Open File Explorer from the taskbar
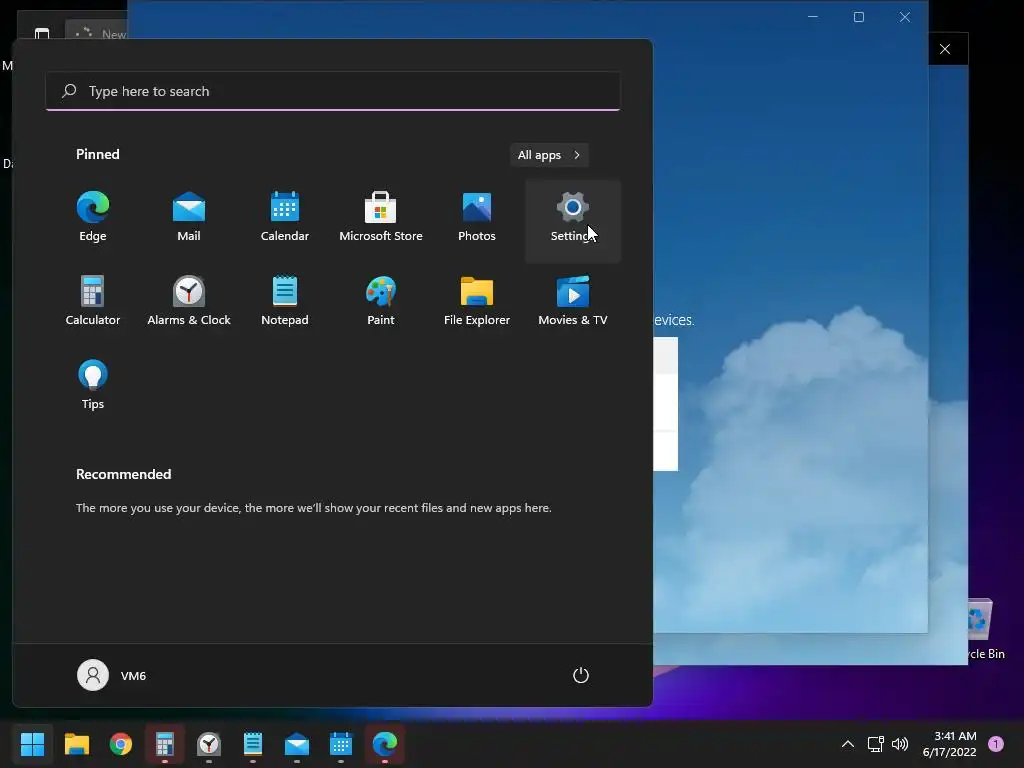 (x=76, y=744)
